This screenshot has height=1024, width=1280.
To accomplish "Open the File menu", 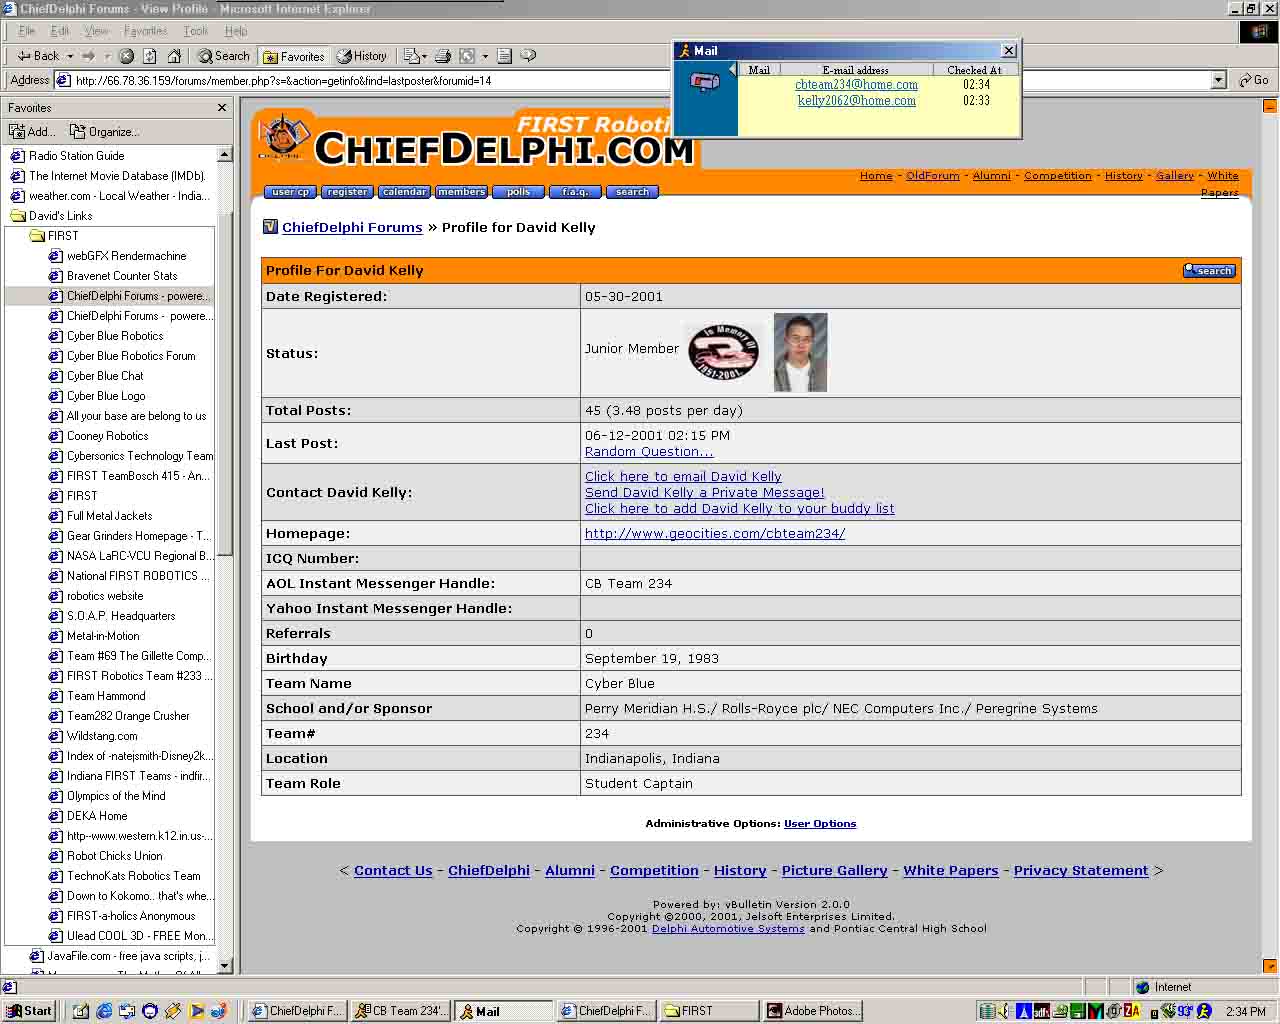I will click(x=26, y=31).
